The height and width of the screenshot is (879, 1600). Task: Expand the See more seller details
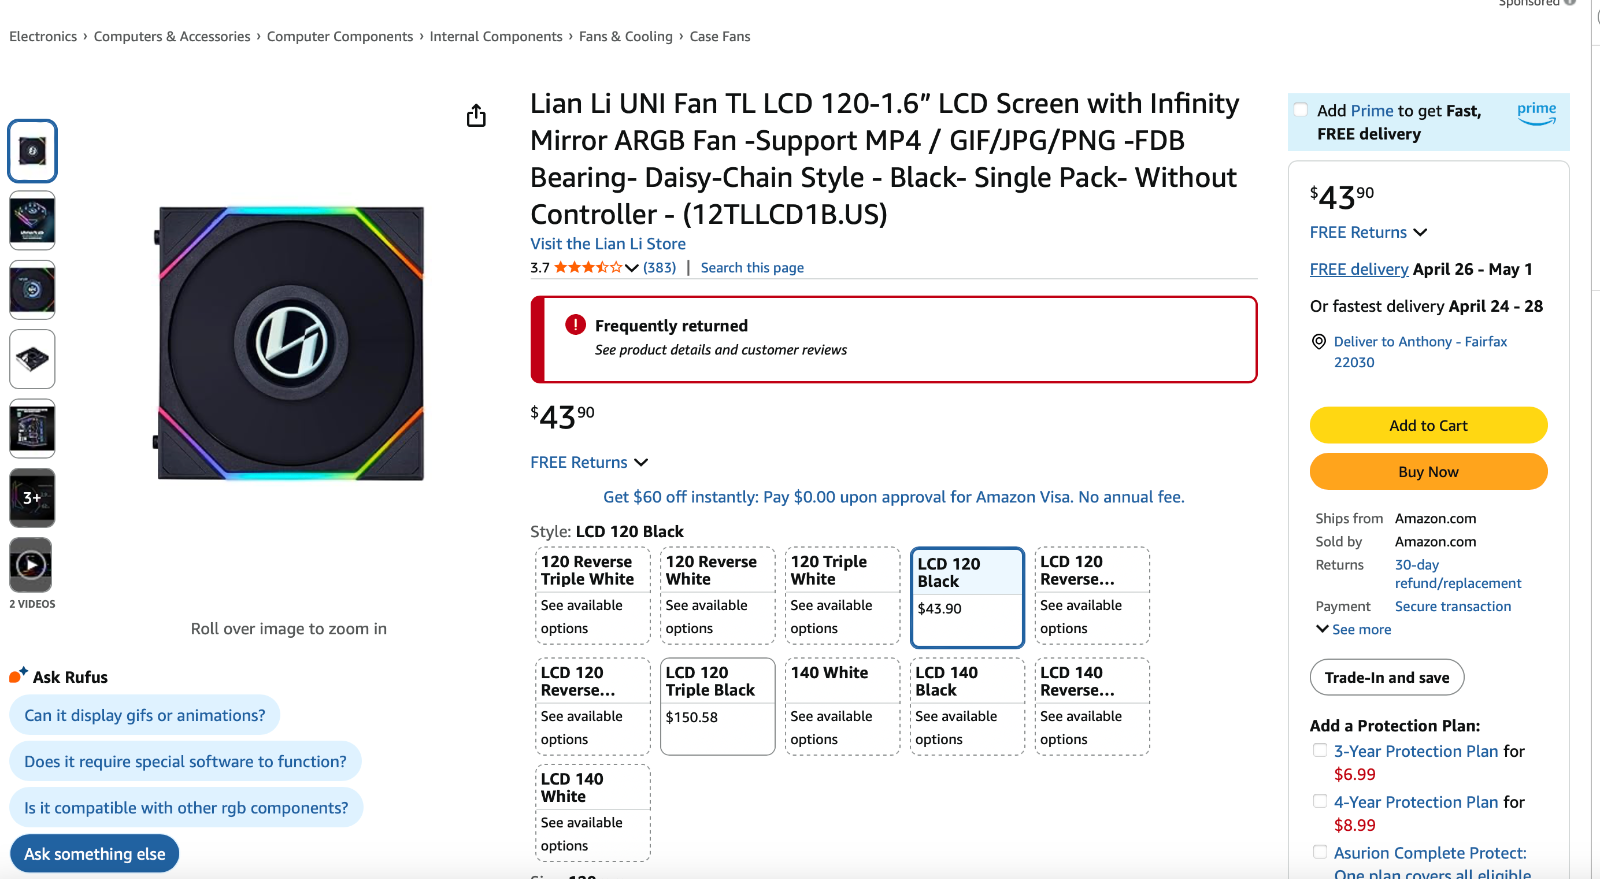(x=1354, y=629)
